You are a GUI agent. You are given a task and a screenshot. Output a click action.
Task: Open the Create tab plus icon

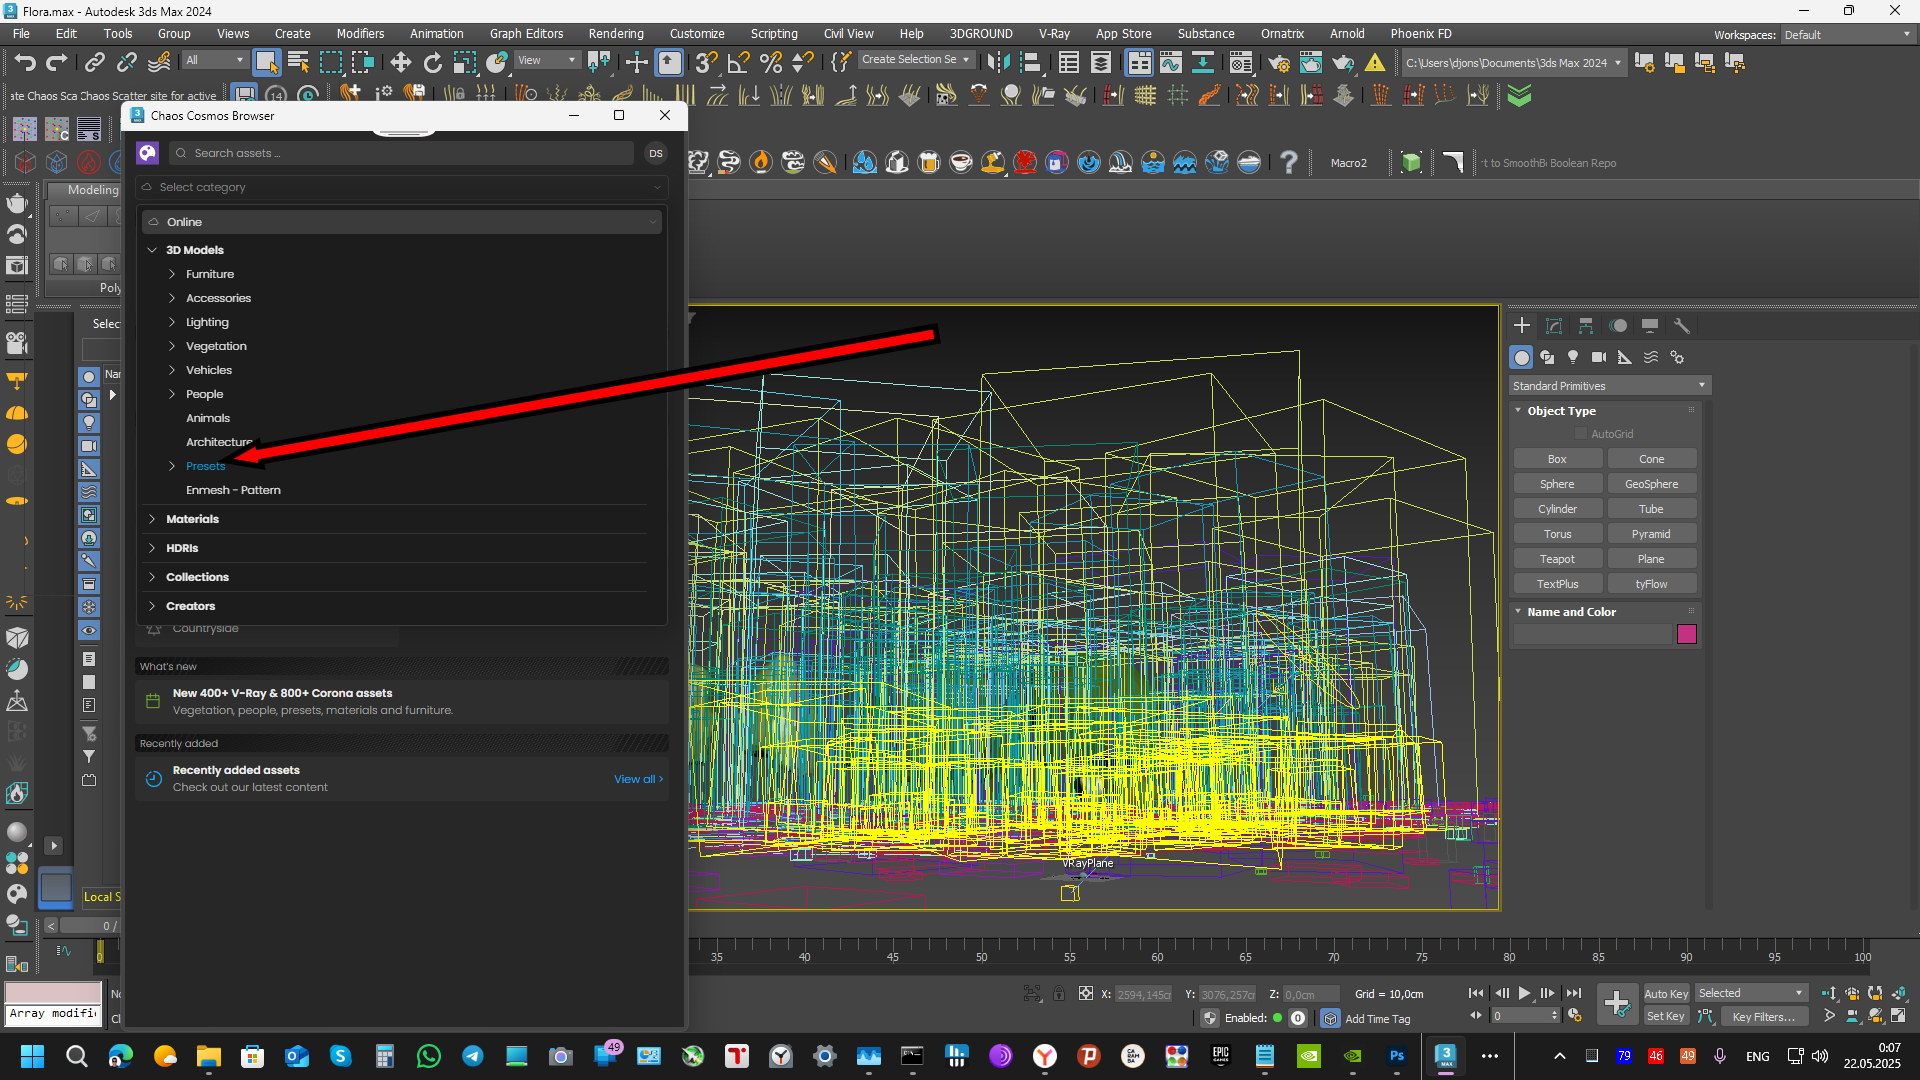(1522, 326)
